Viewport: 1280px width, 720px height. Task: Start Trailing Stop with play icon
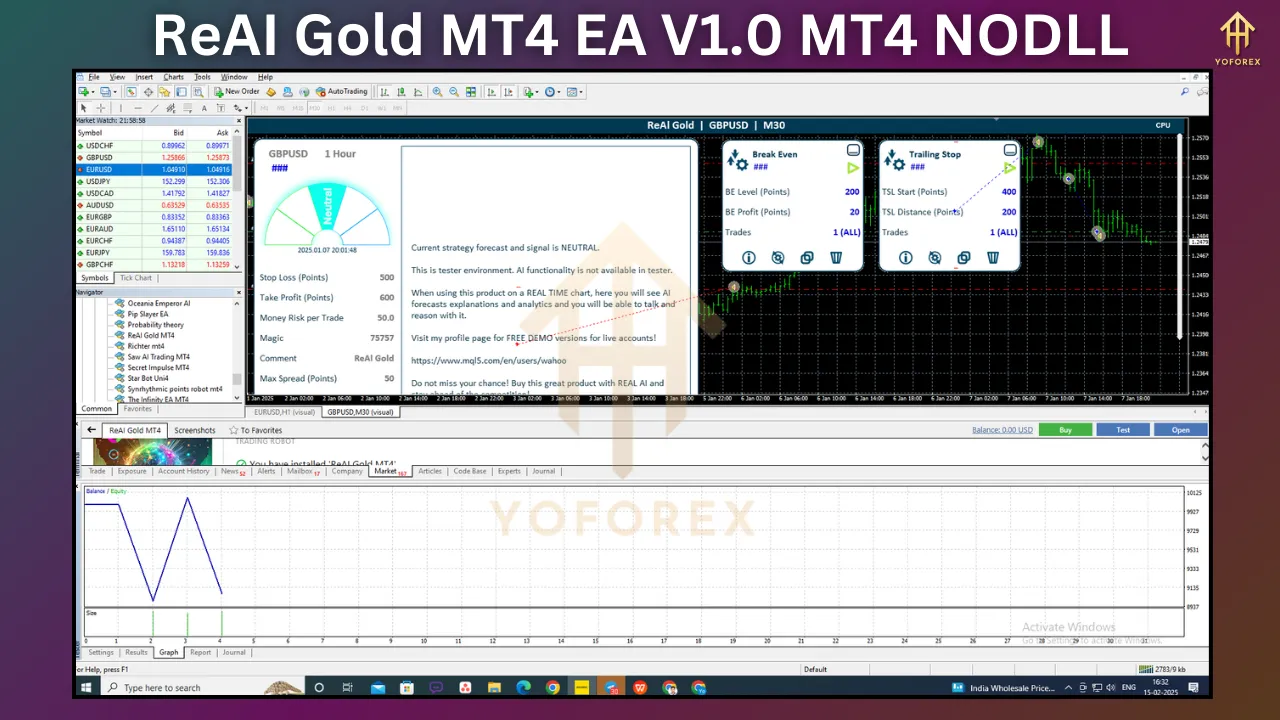[x=1010, y=168]
